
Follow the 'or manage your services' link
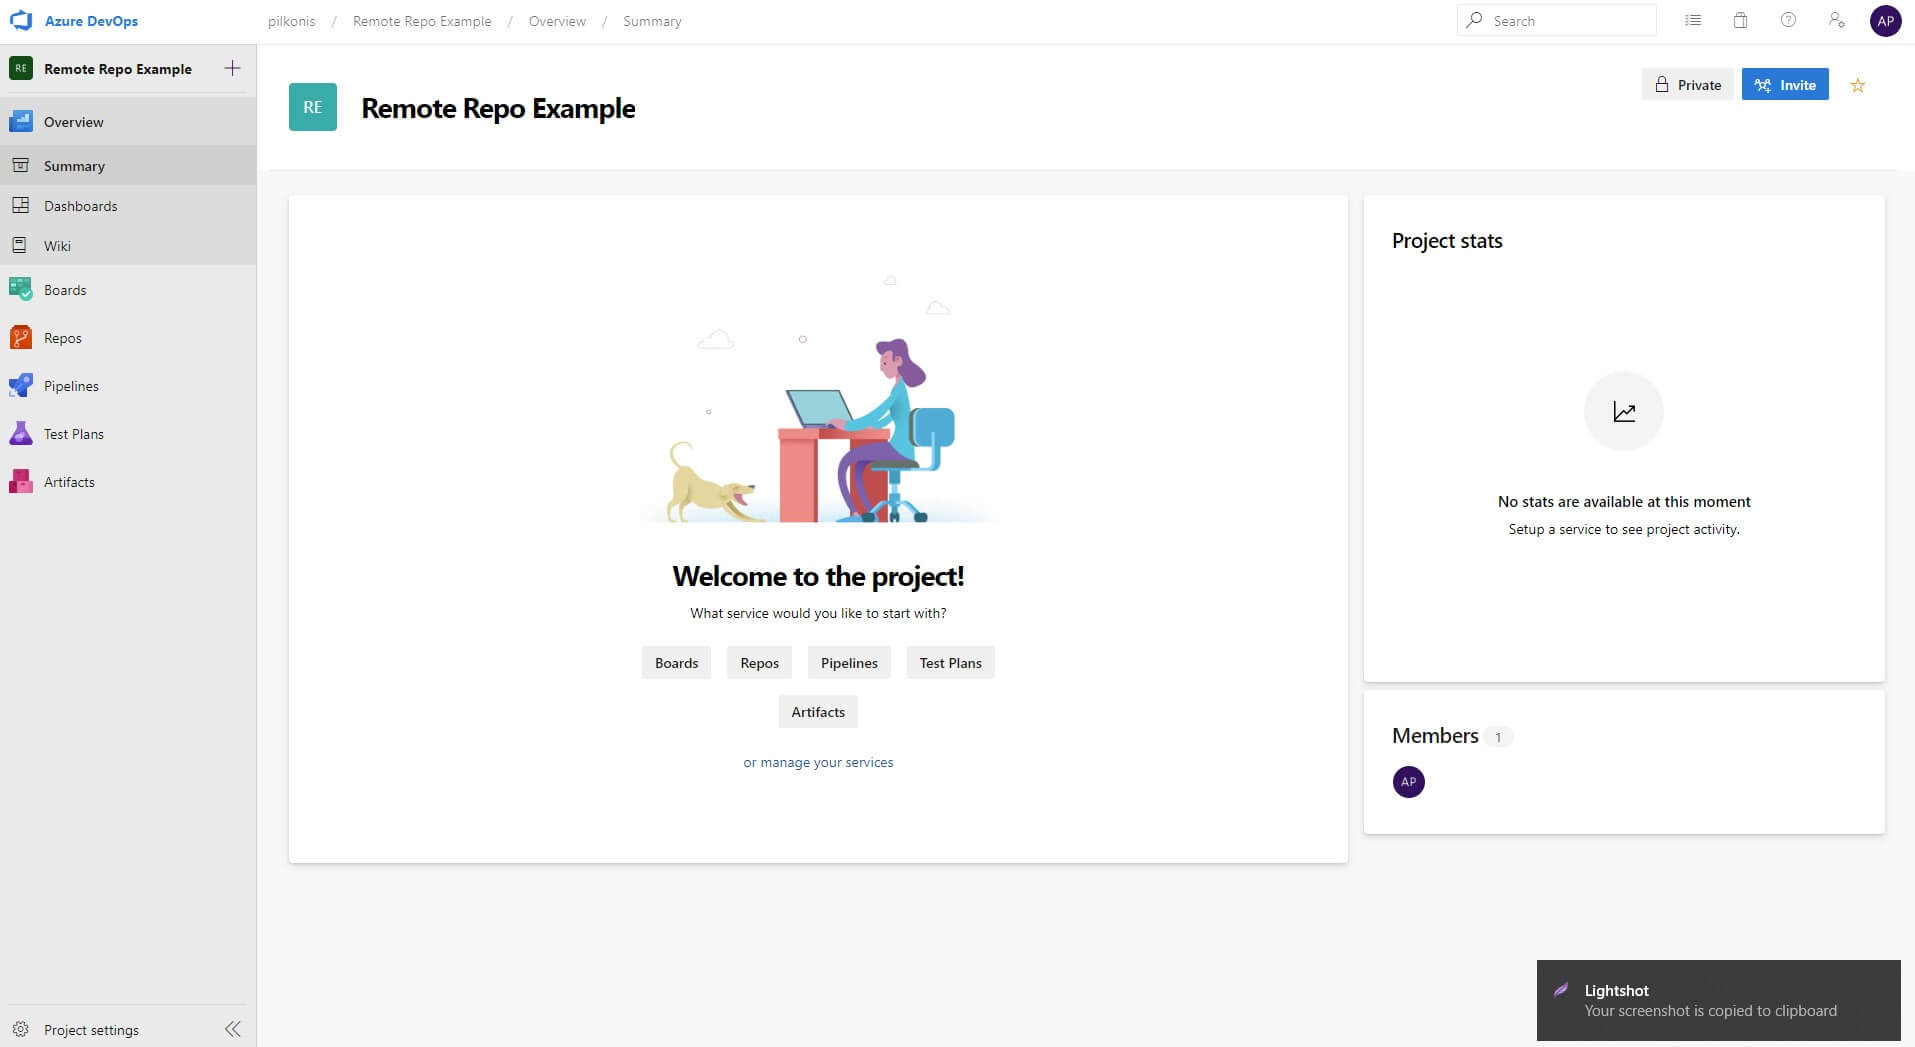pyautogui.click(x=818, y=762)
